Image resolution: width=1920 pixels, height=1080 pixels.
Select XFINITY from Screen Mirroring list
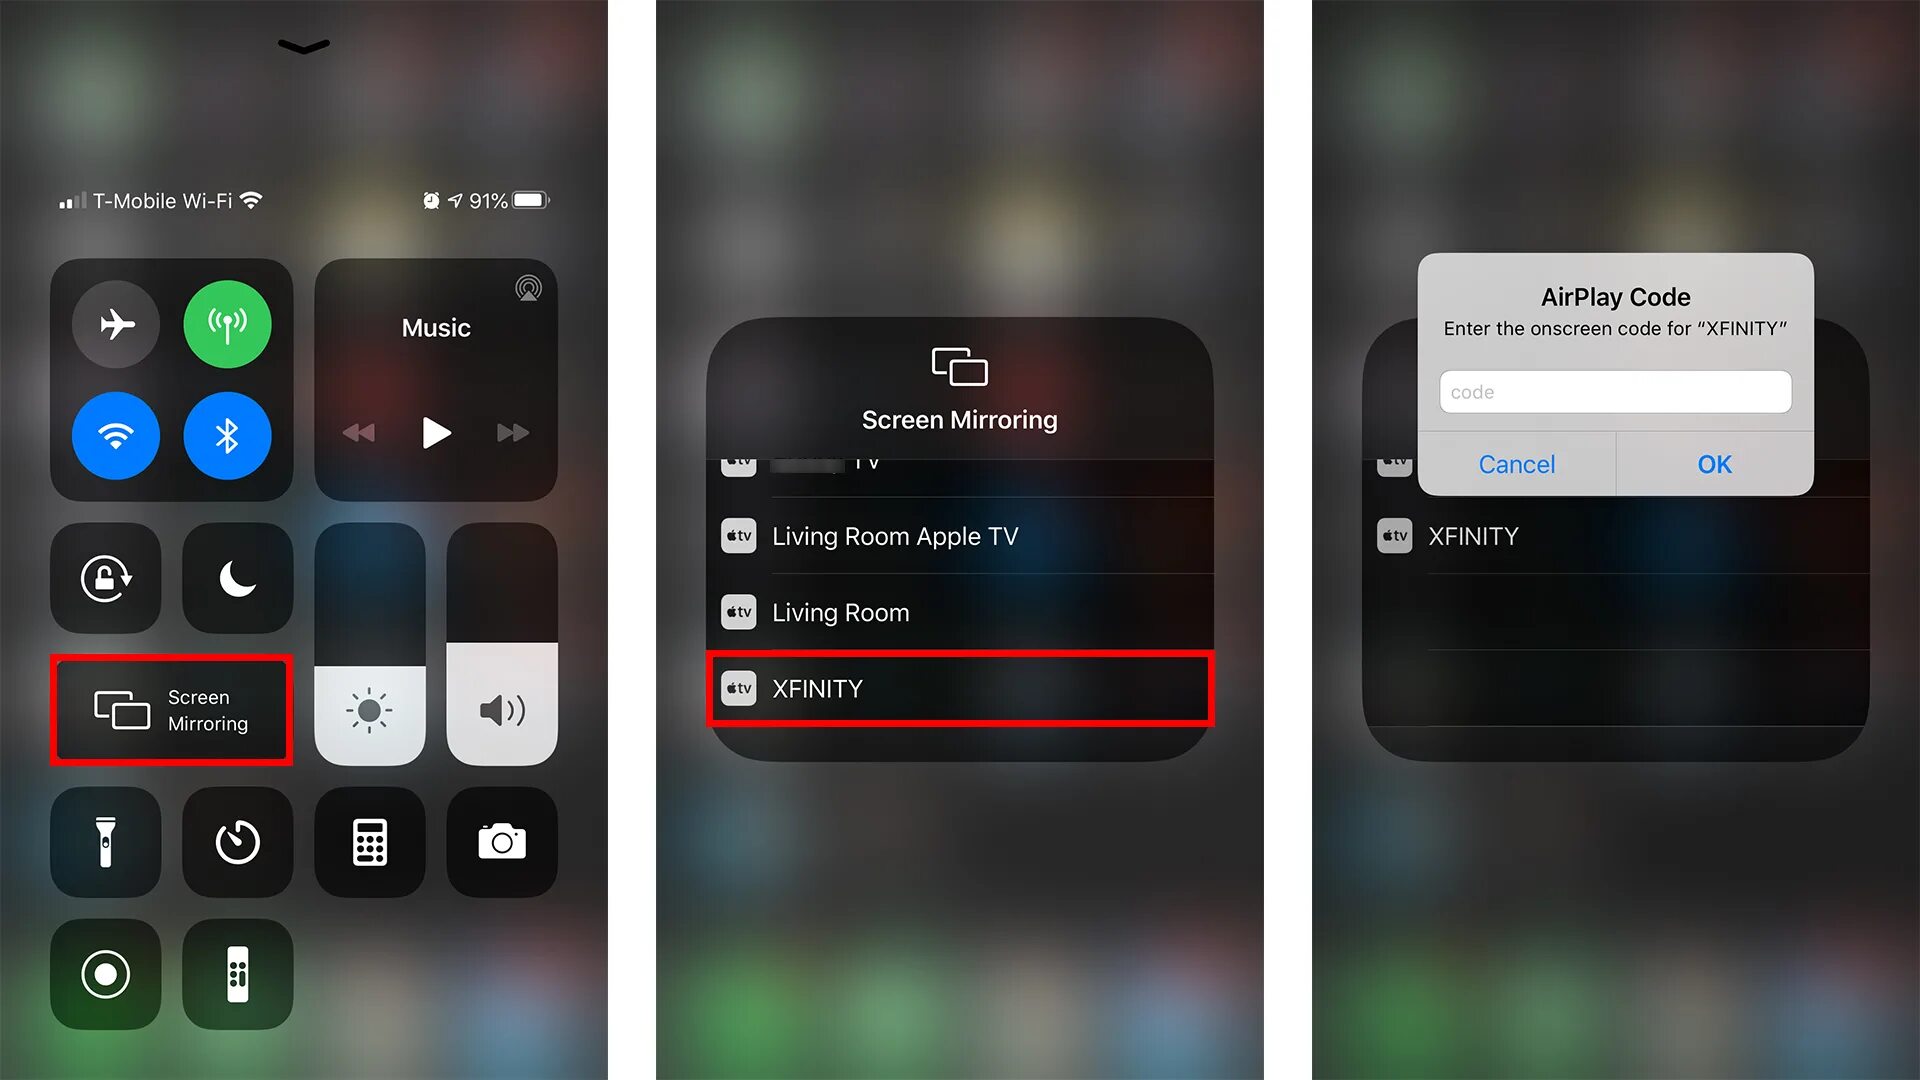959,687
